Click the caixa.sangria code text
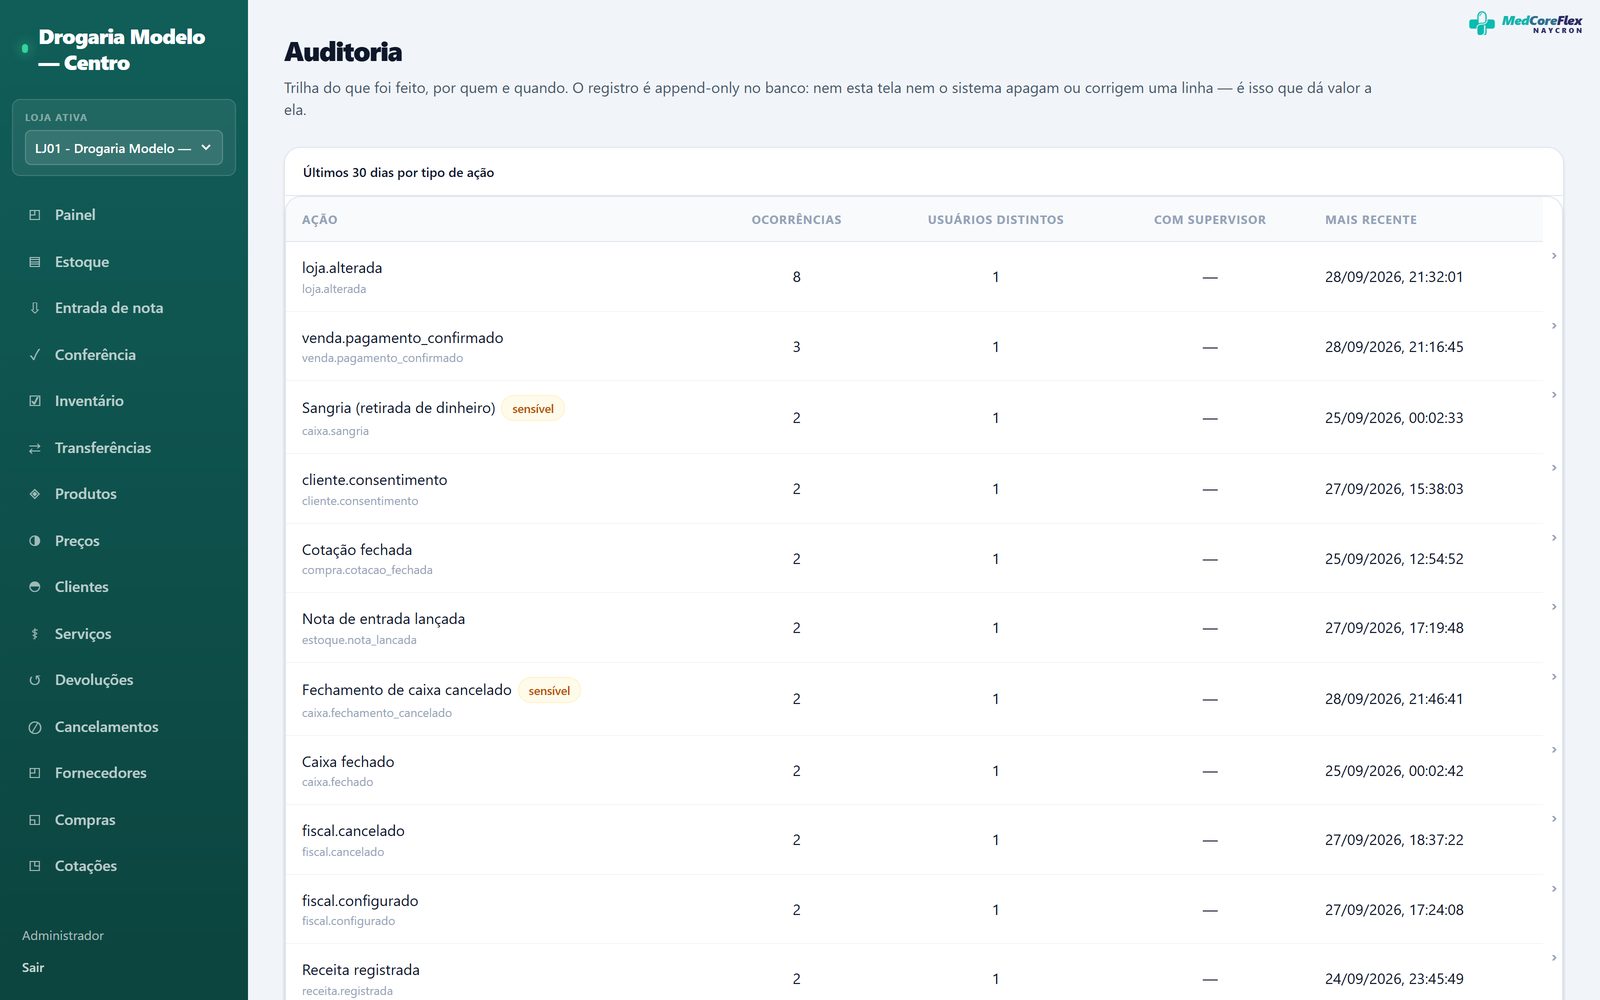Screen dimensions: 1600x1000 click(x=335, y=431)
